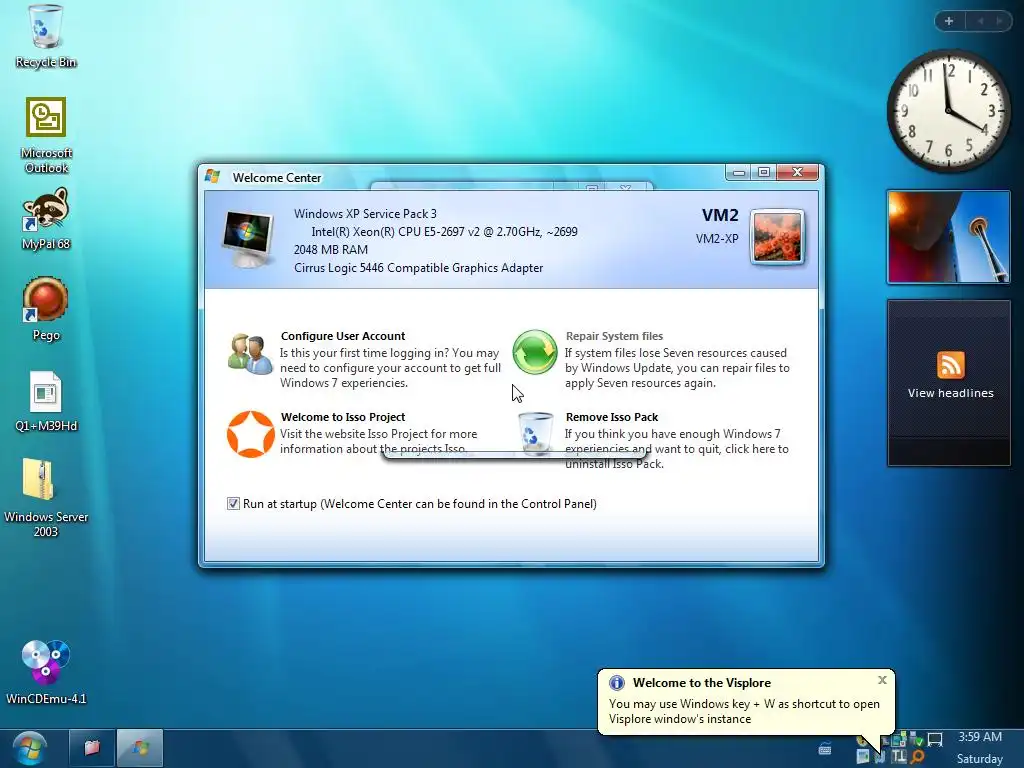The width and height of the screenshot is (1024, 768).
Task: Click the Saturday day label in the taskbar
Action: point(980,759)
